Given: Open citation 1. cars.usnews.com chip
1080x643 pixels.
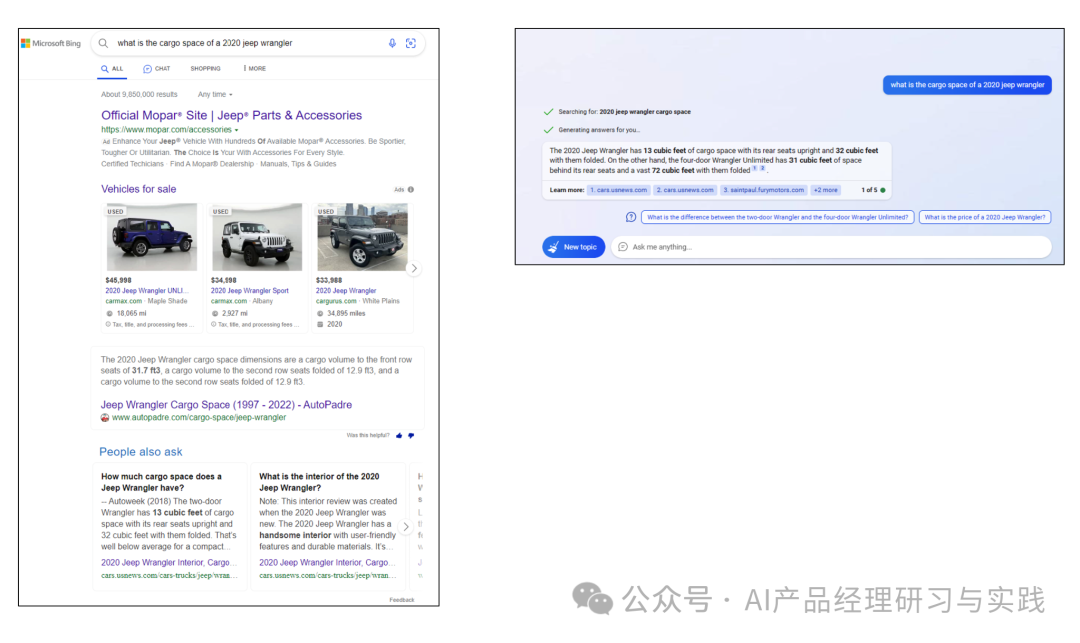Looking at the screenshot, I should coord(619,190).
